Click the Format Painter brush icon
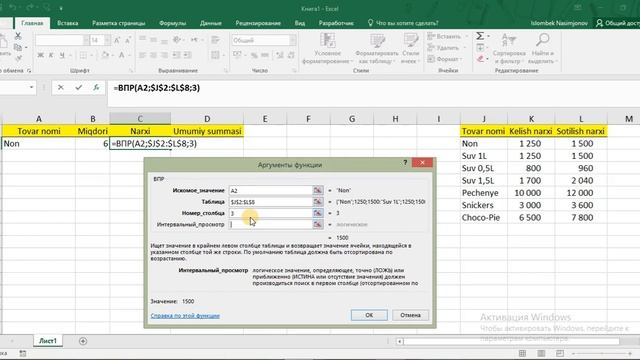The width and height of the screenshot is (640, 360). click(18, 58)
